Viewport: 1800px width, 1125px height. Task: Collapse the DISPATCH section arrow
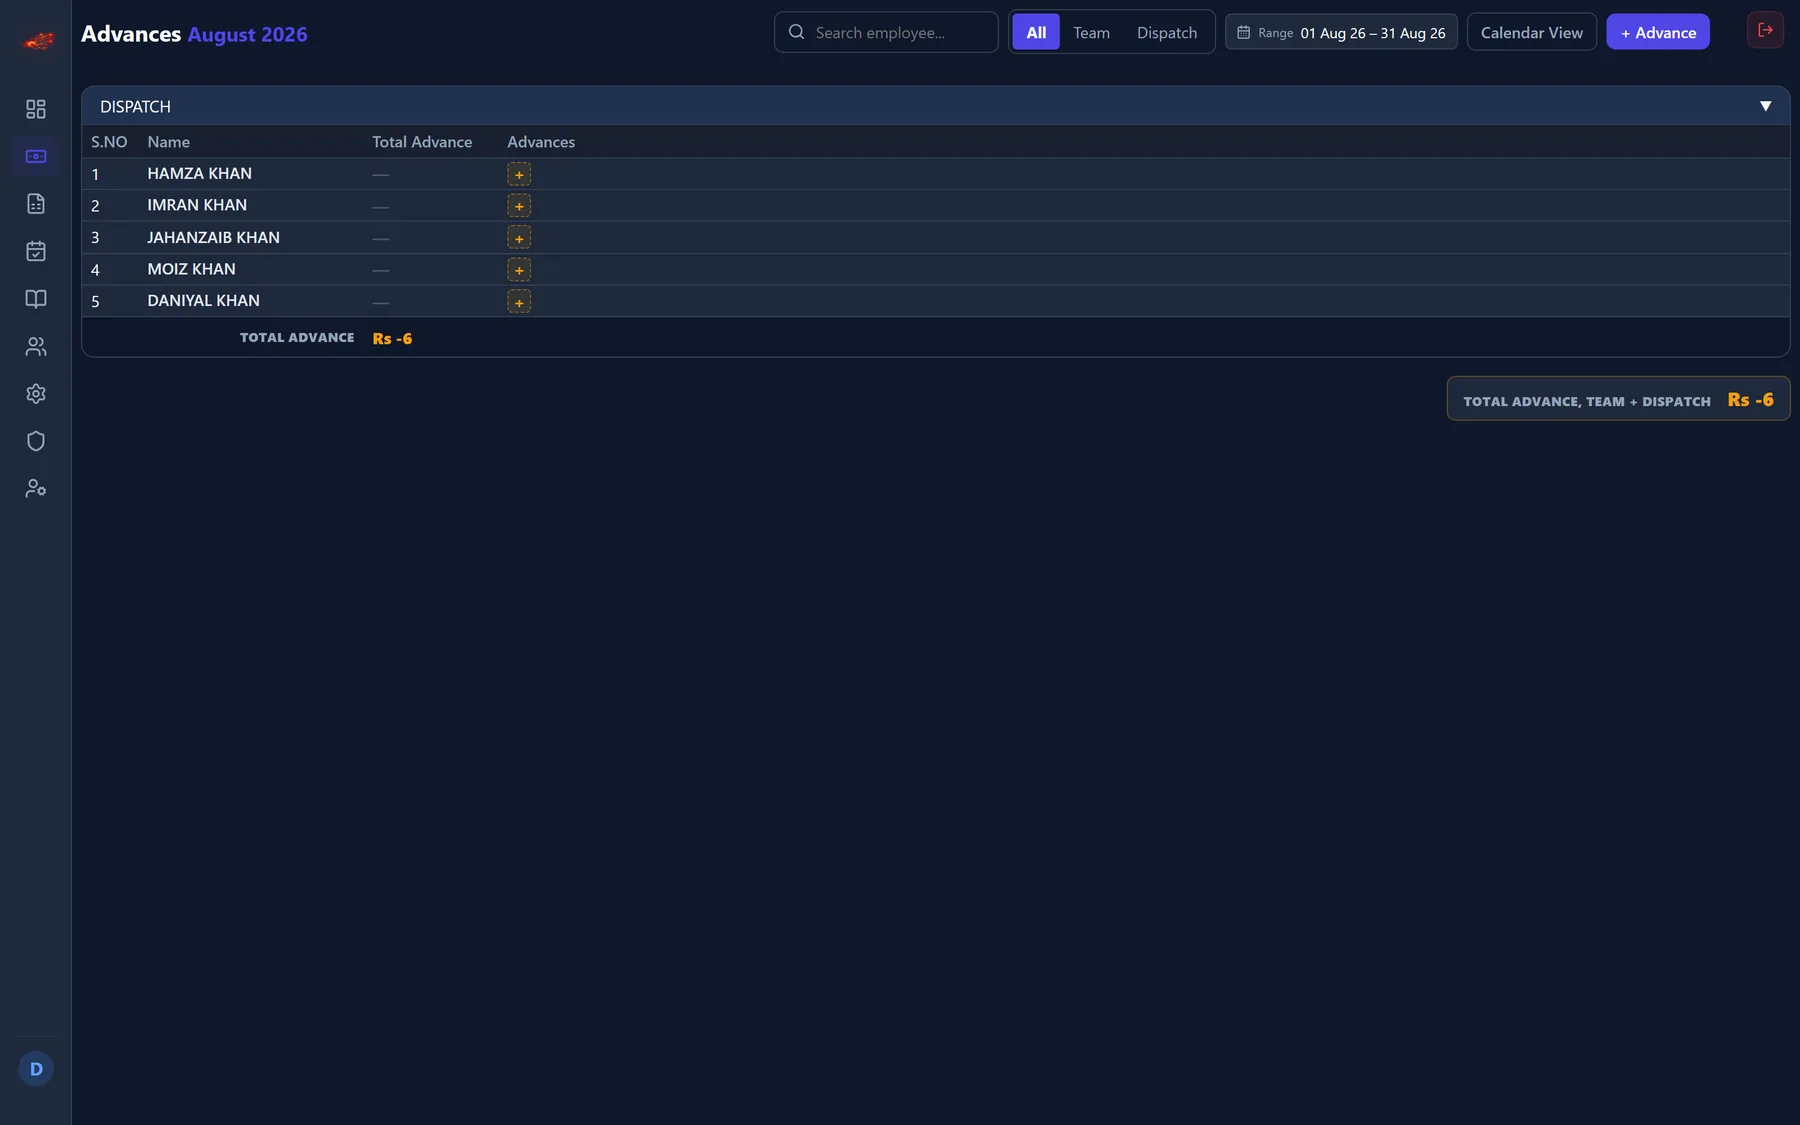tap(1765, 106)
